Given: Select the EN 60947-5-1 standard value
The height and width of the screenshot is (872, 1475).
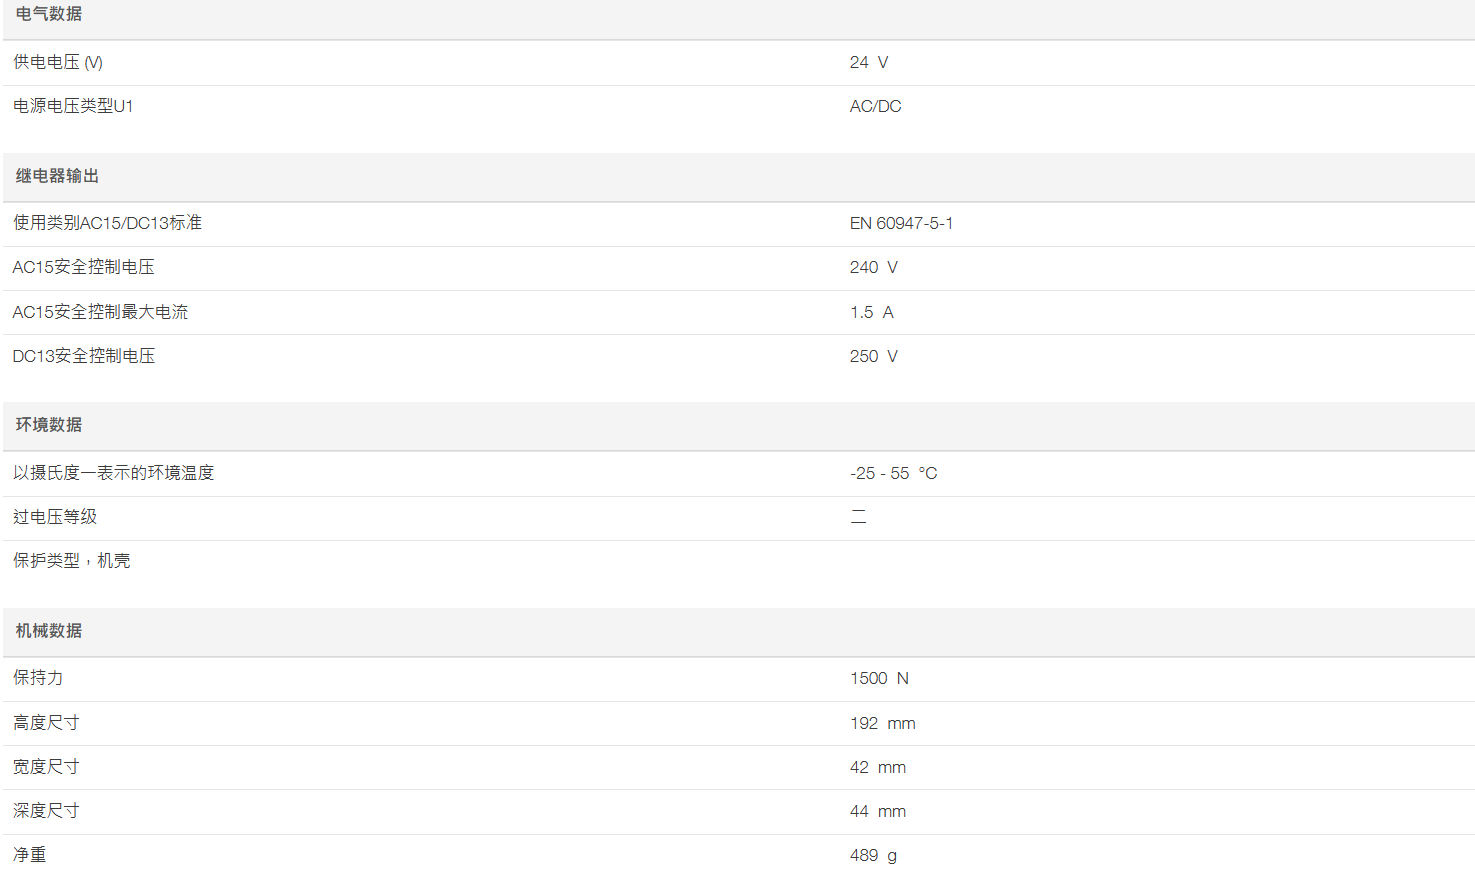Looking at the screenshot, I should click(901, 223).
